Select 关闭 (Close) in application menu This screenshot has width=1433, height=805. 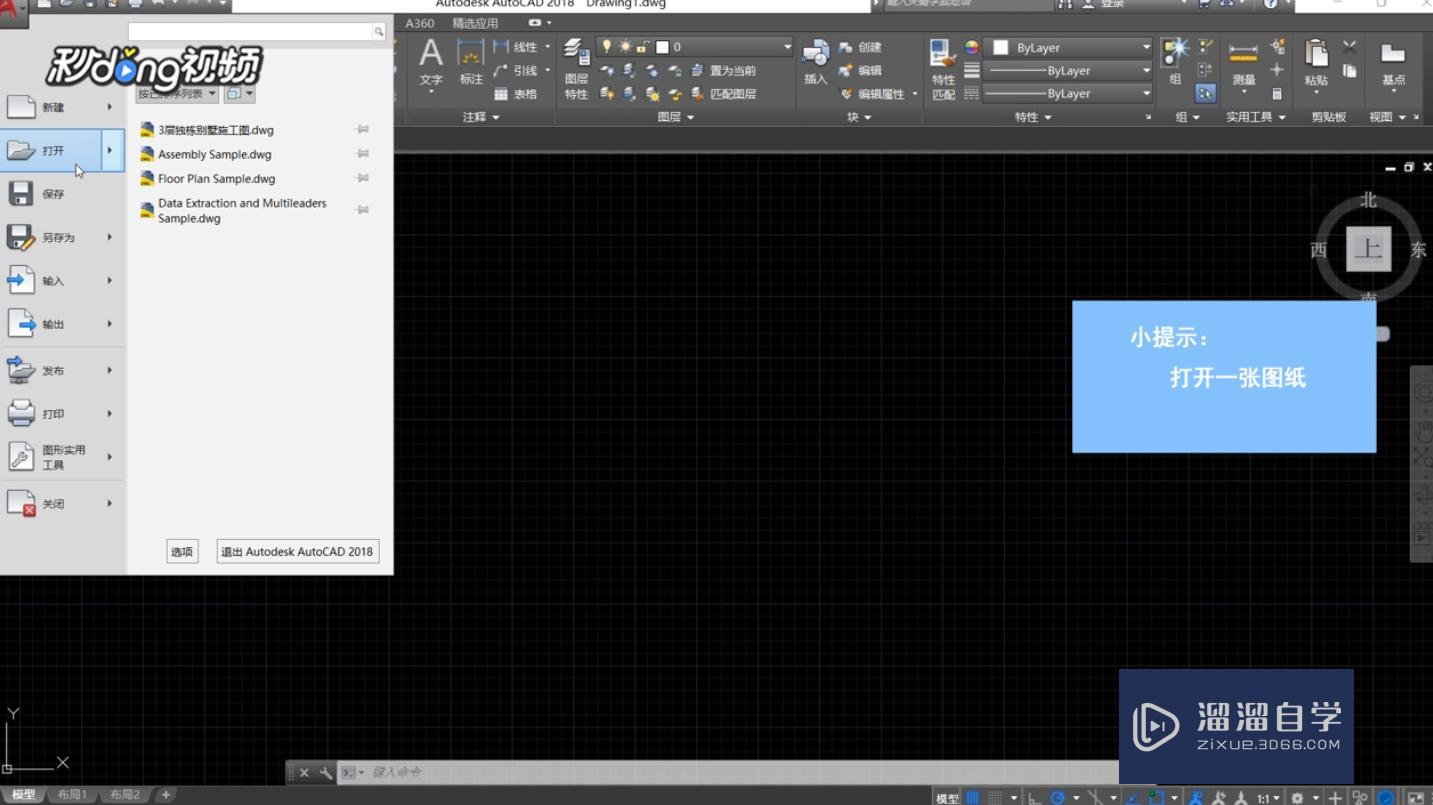[x=62, y=503]
